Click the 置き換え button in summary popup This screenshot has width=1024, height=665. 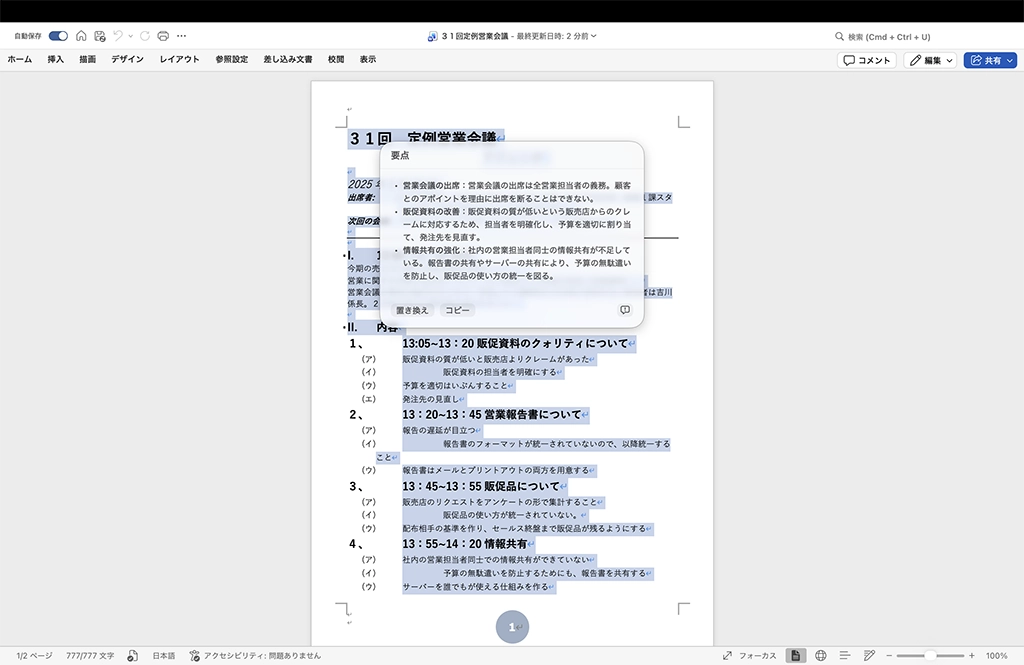(412, 310)
